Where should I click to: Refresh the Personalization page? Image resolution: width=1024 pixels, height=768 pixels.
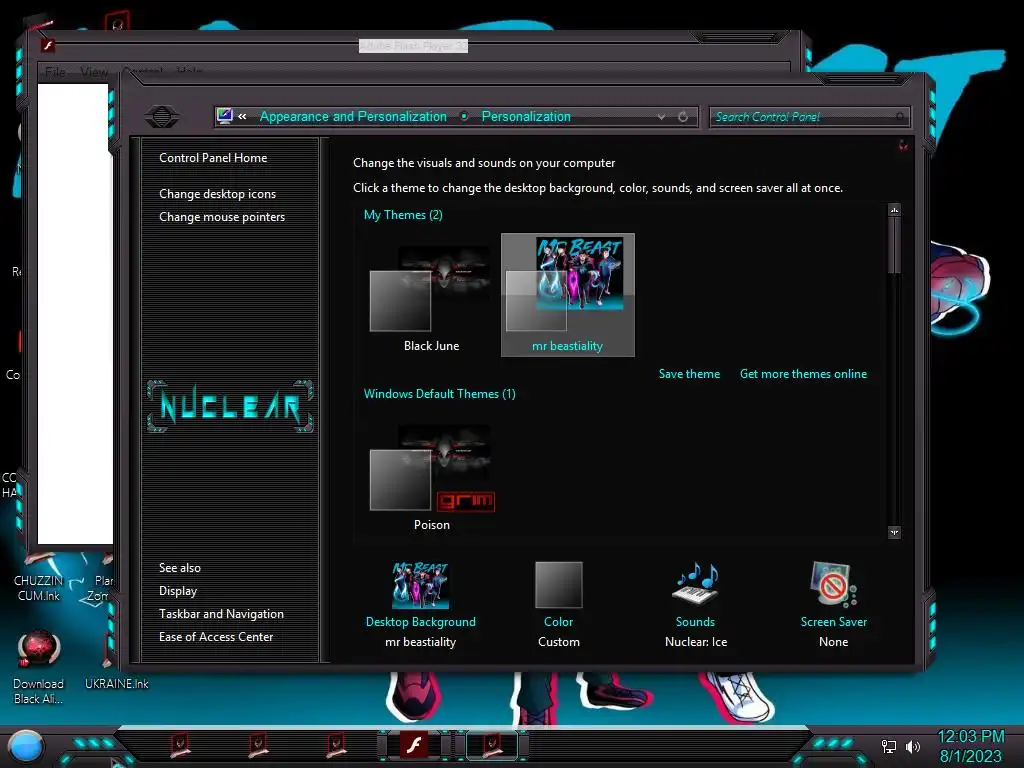click(x=682, y=117)
